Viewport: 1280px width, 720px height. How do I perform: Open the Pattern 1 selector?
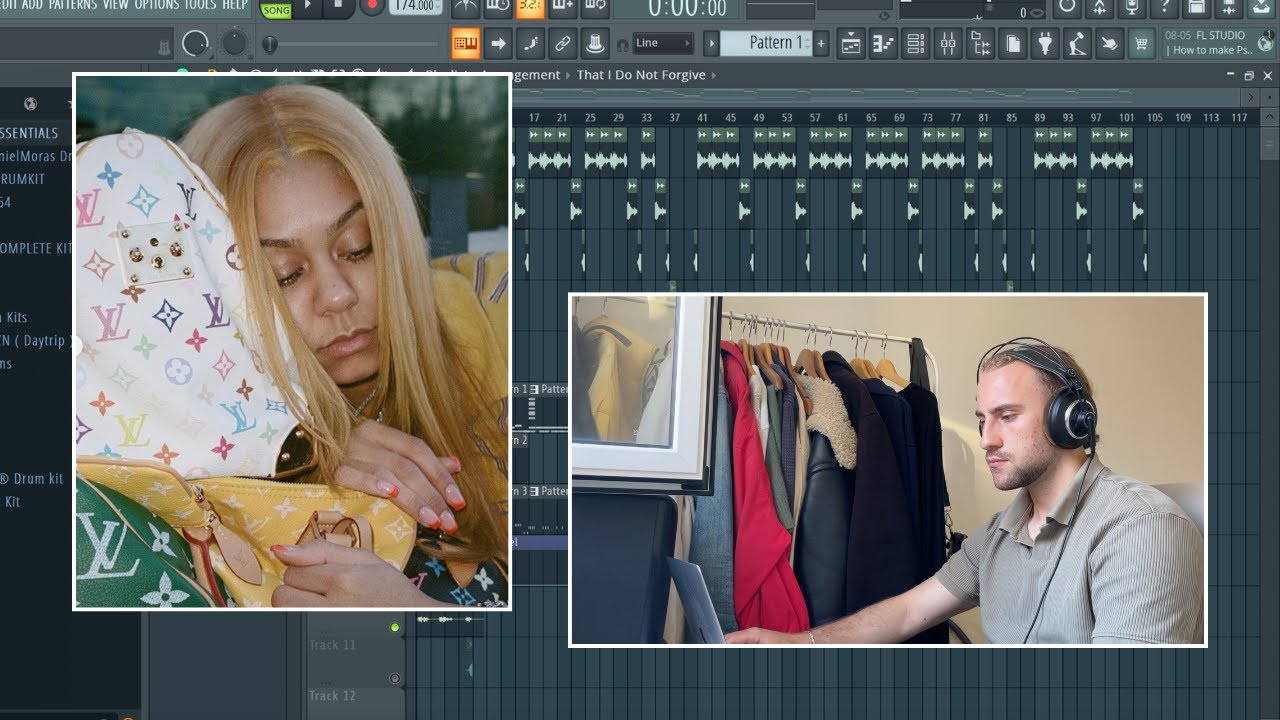765,43
